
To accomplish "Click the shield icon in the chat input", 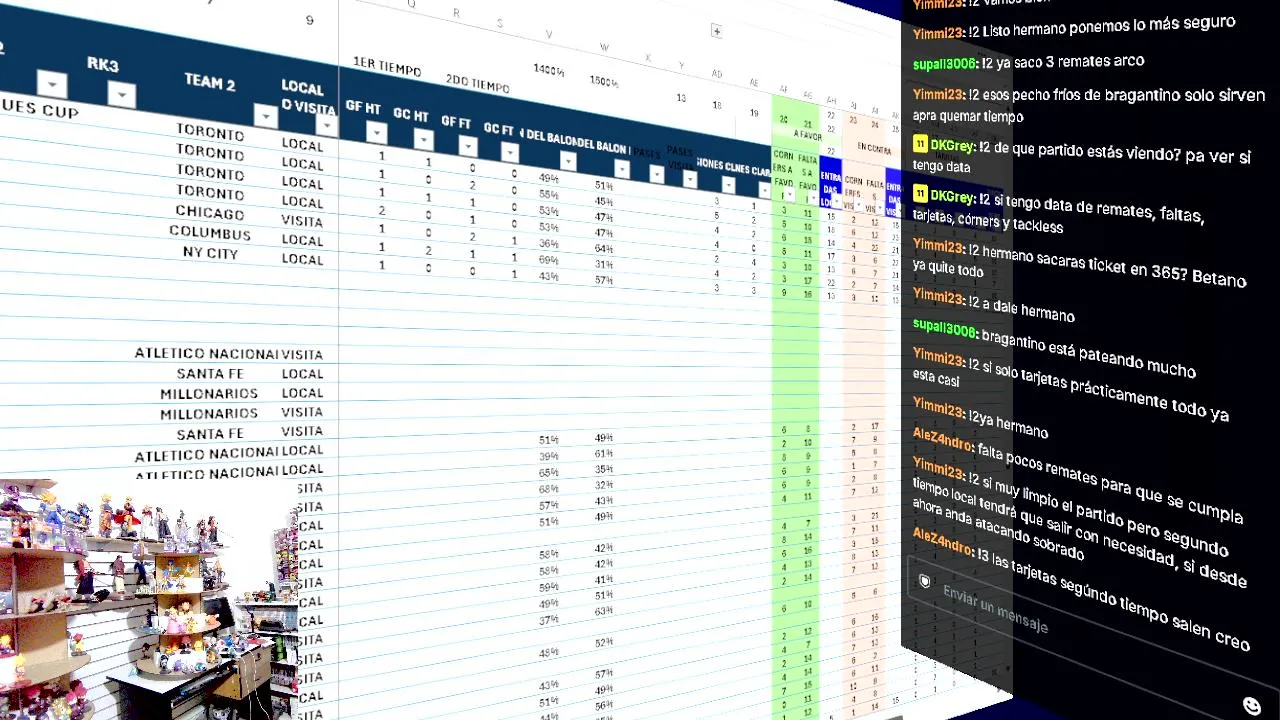I will tap(925, 581).
